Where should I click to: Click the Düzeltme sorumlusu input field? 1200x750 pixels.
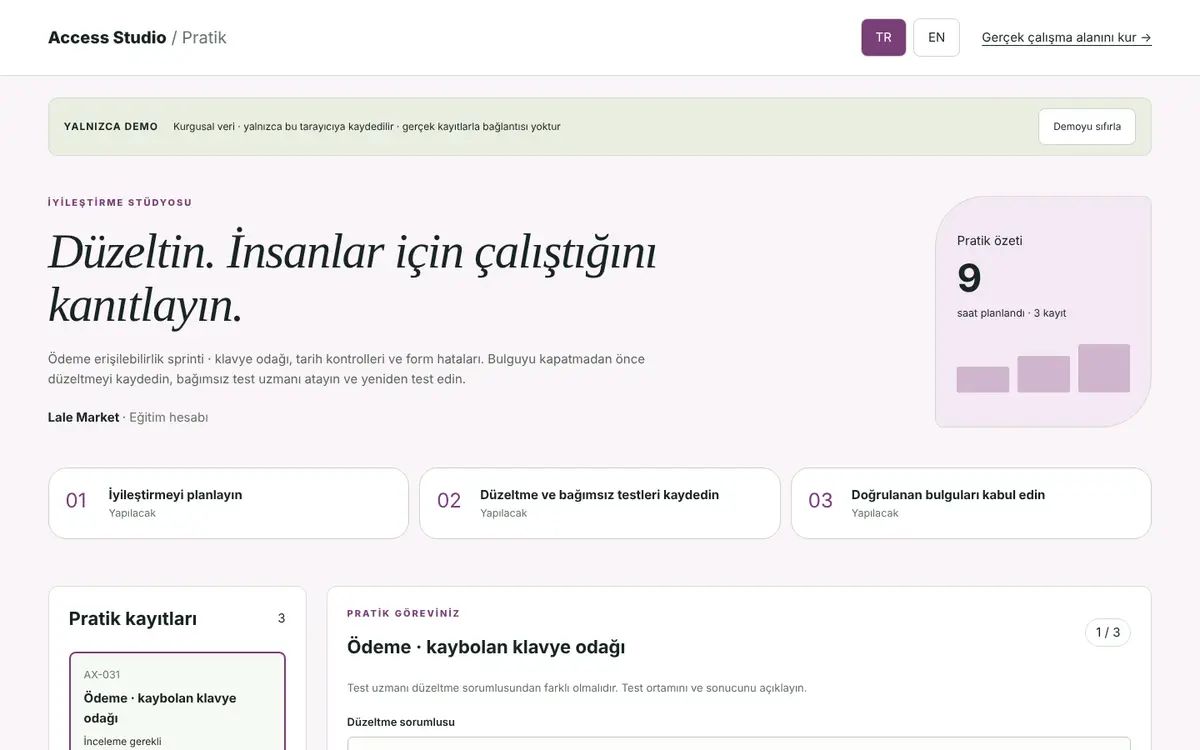coord(739,744)
